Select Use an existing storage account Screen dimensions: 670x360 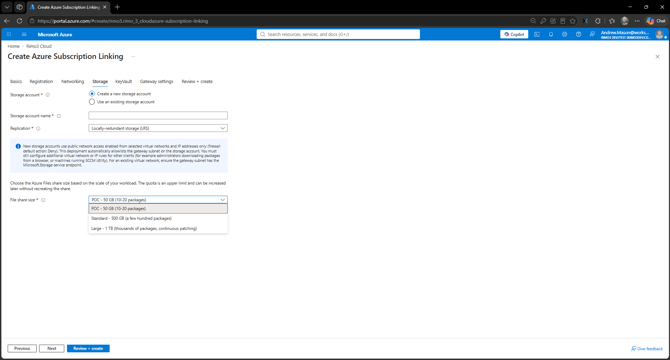click(x=92, y=102)
